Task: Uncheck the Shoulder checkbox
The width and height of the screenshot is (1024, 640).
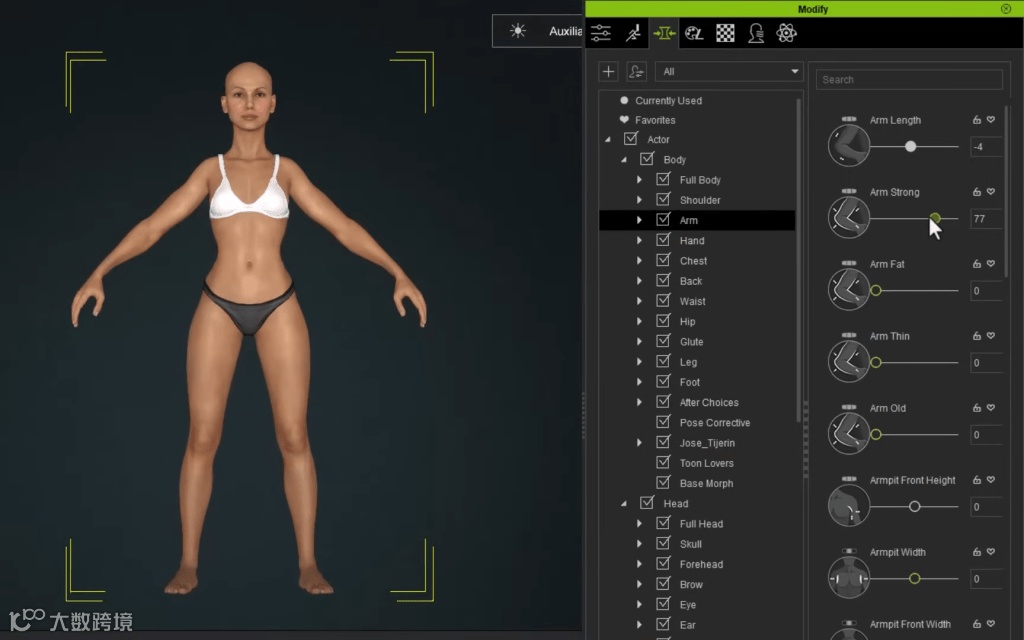Action: click(663, 199)
